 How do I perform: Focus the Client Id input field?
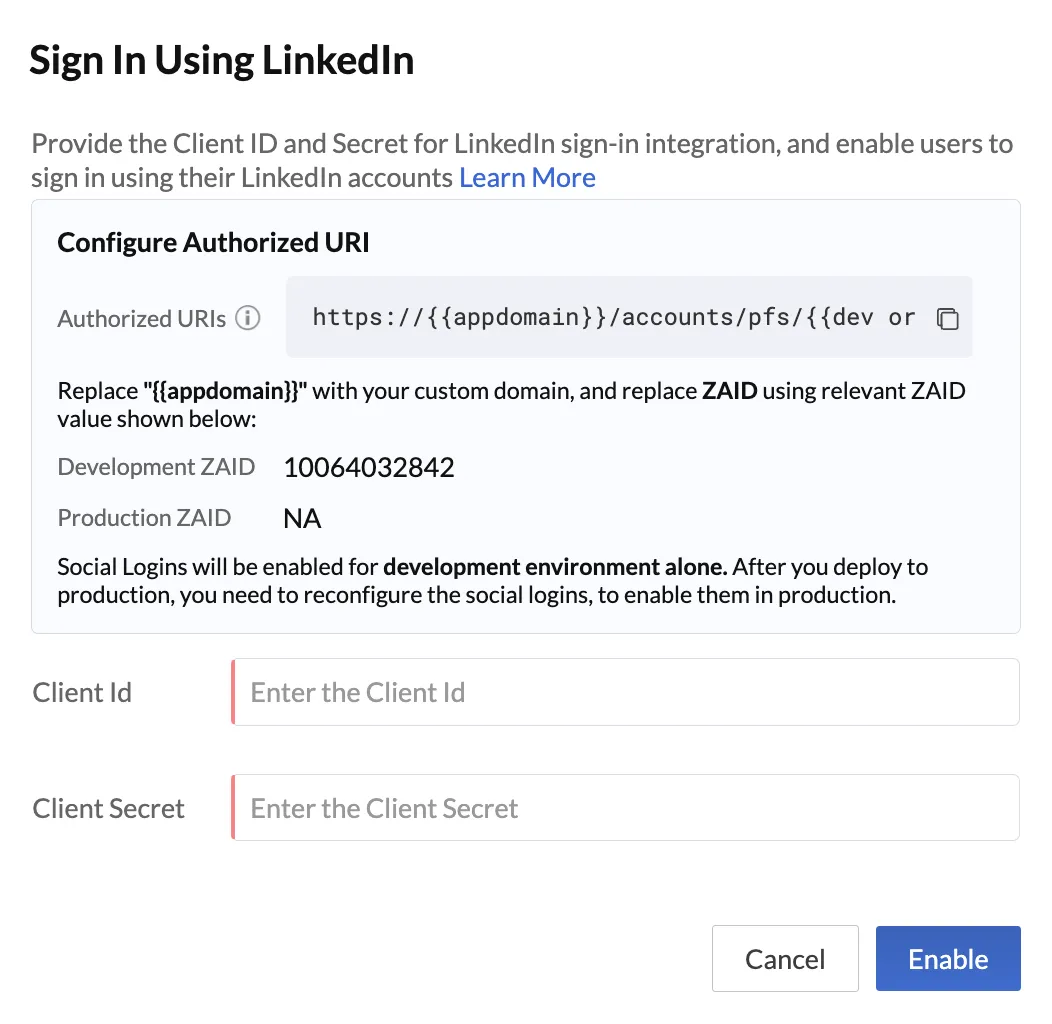coord(625,692)
